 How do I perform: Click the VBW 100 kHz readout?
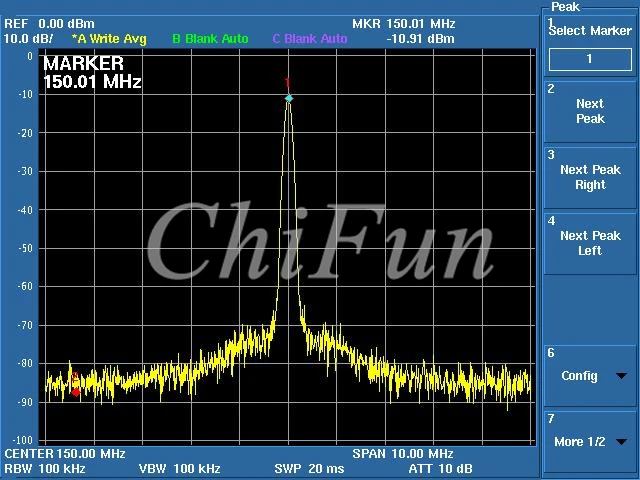pos(180,469)
